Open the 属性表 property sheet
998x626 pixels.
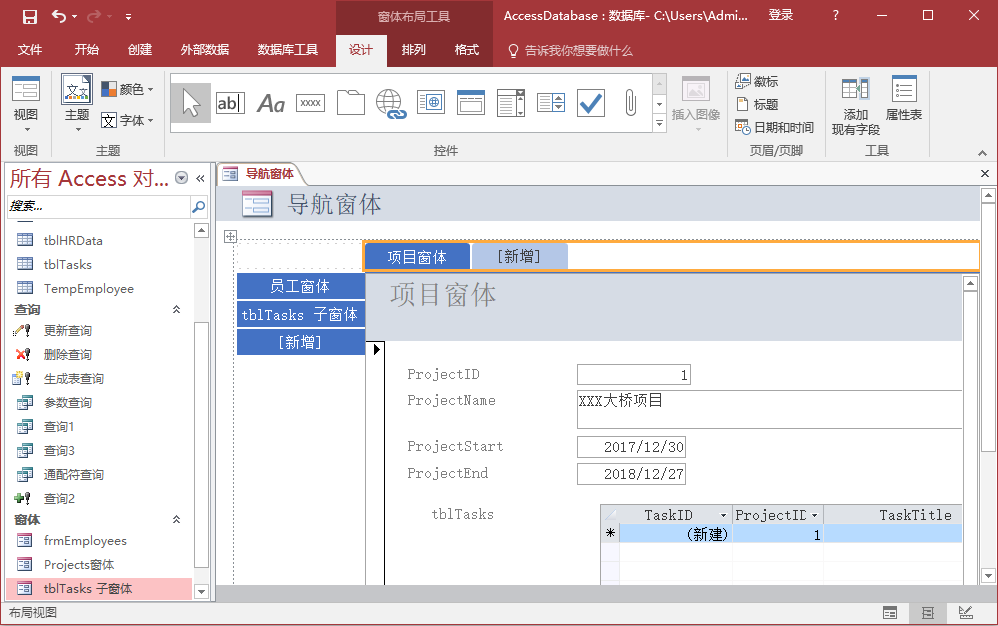pos(903,100)
